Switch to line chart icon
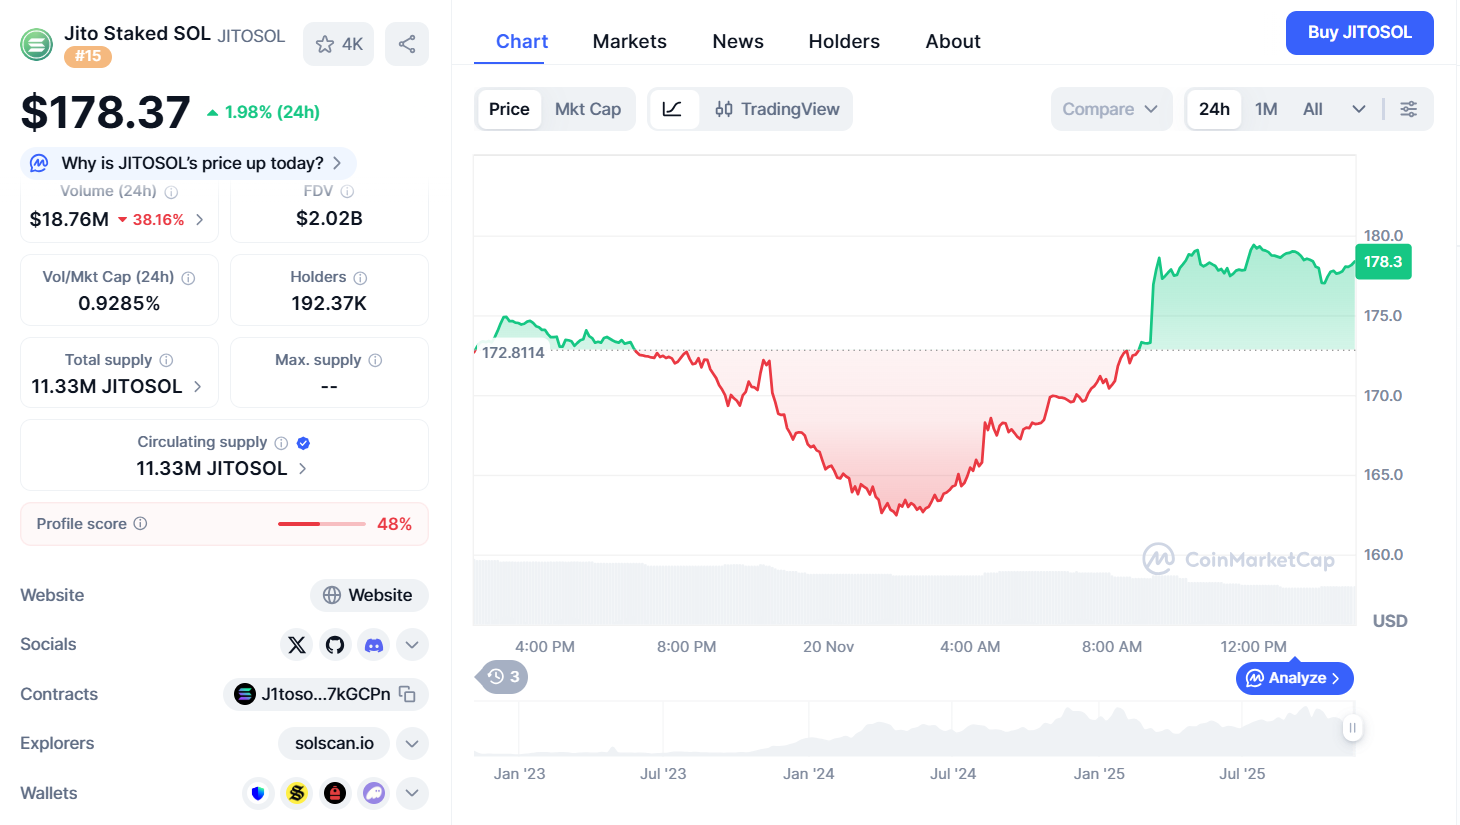 672,109
